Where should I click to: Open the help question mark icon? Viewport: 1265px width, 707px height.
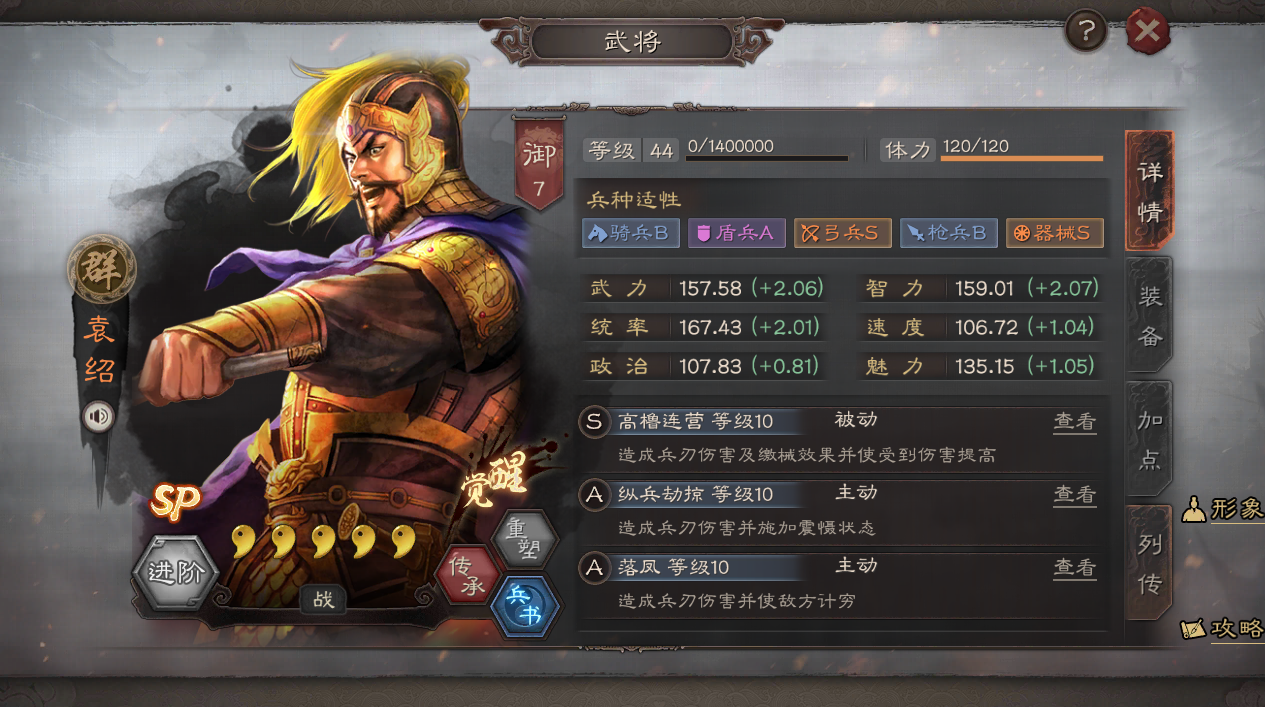(1086, 32)
